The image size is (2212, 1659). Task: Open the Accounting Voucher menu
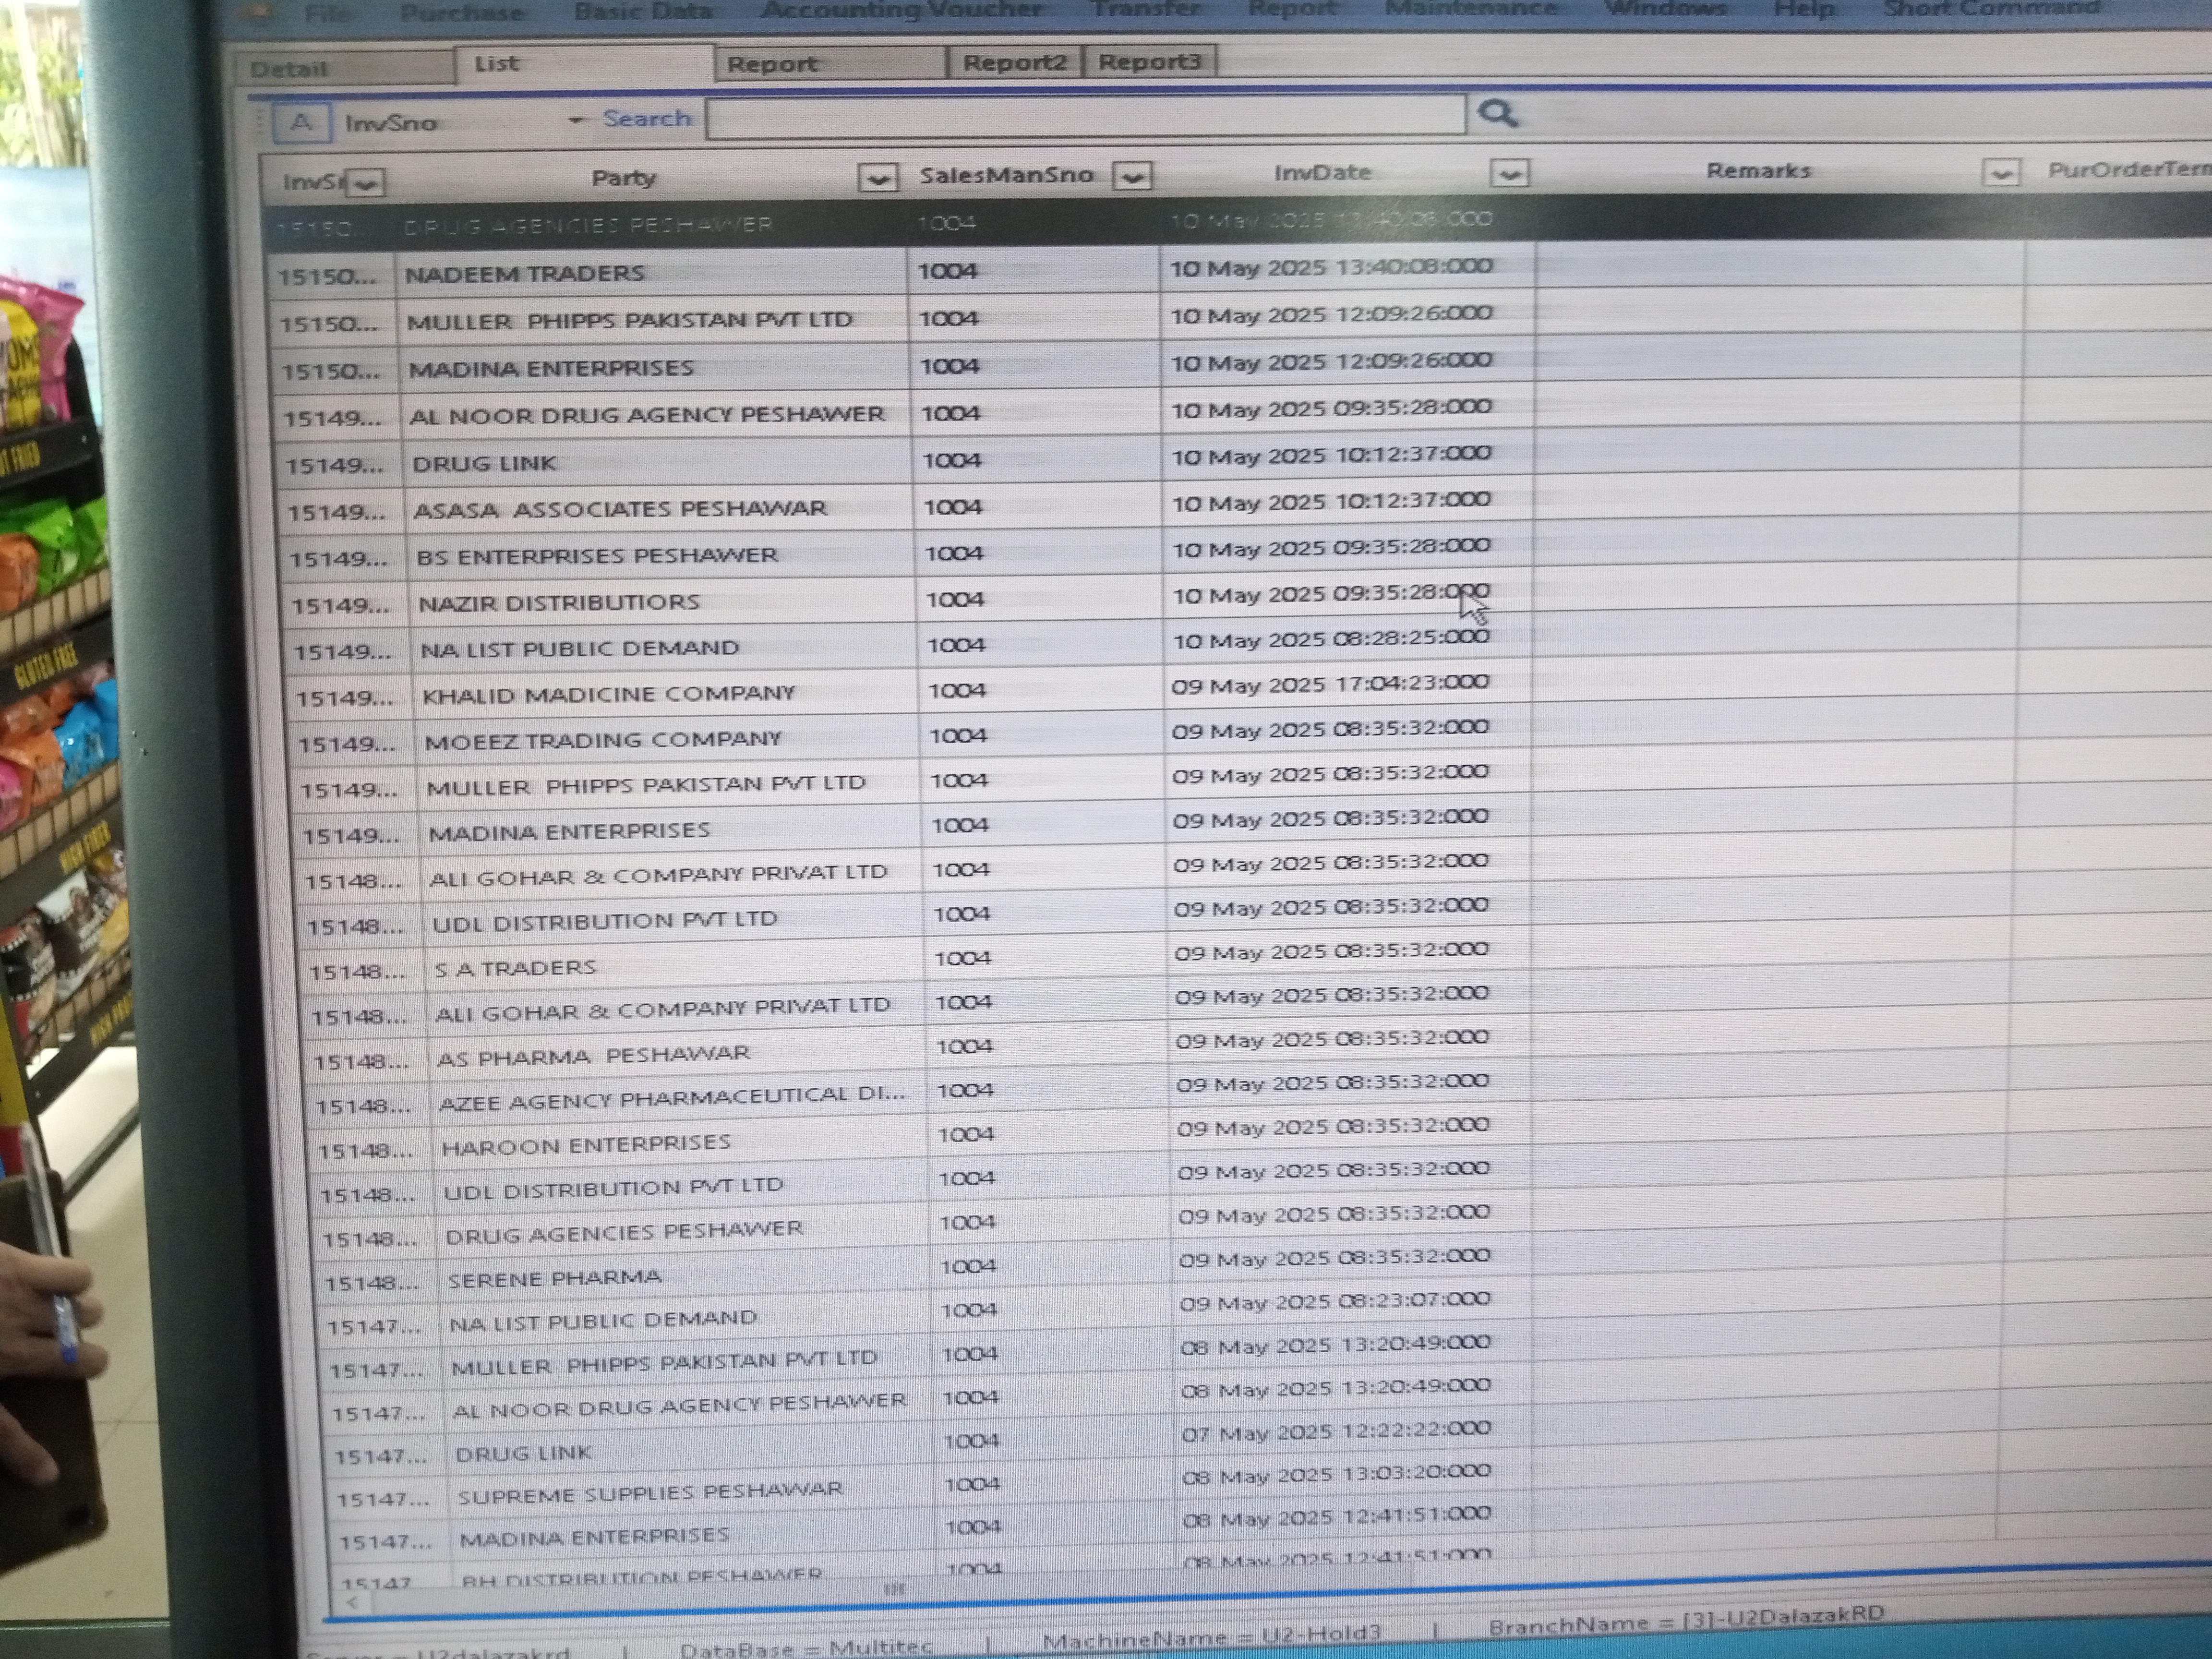901,10
